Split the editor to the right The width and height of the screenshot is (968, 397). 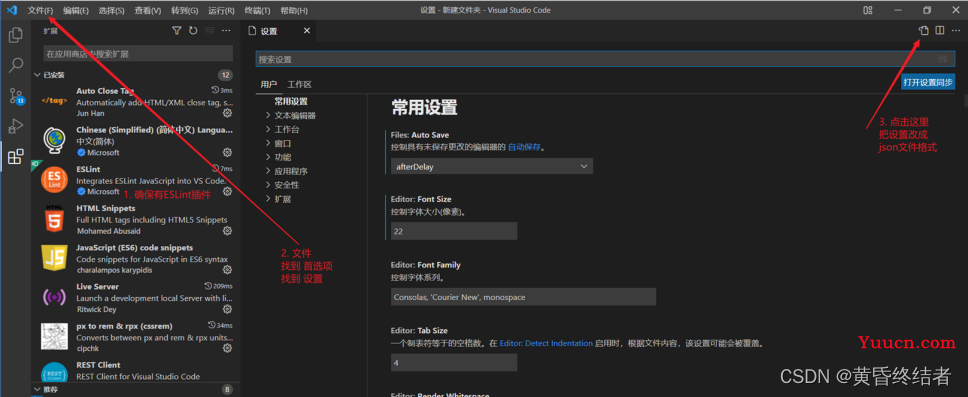pos(940,30)
